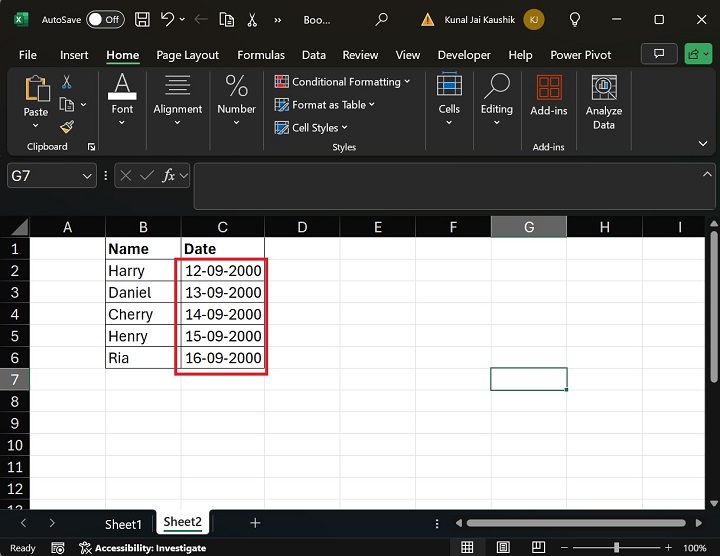This screenshot has height=556, width=720.
Task: Expand the Name Box dropdown arrow
Action: (x=86, y=176)
